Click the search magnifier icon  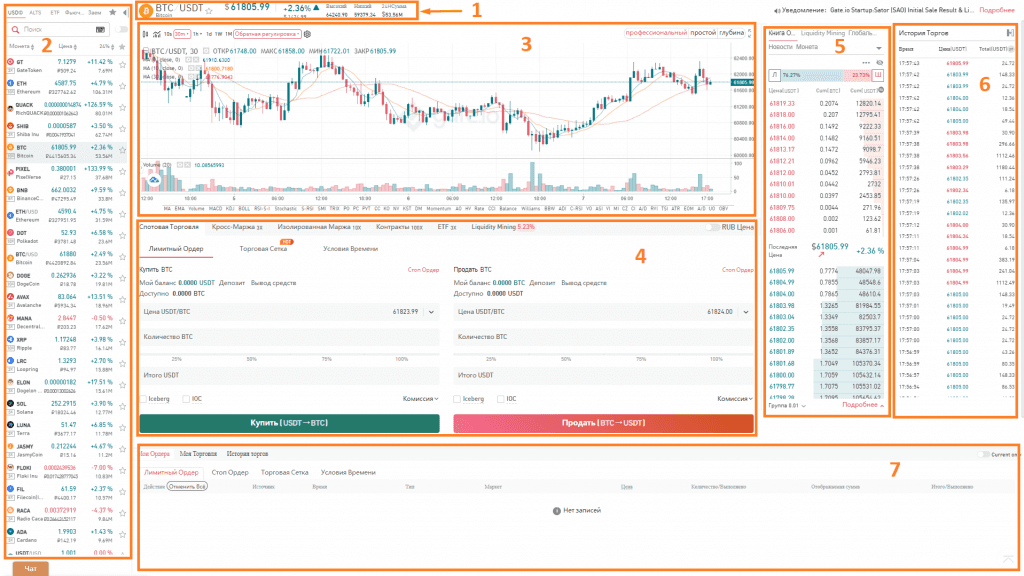[15, 29]
